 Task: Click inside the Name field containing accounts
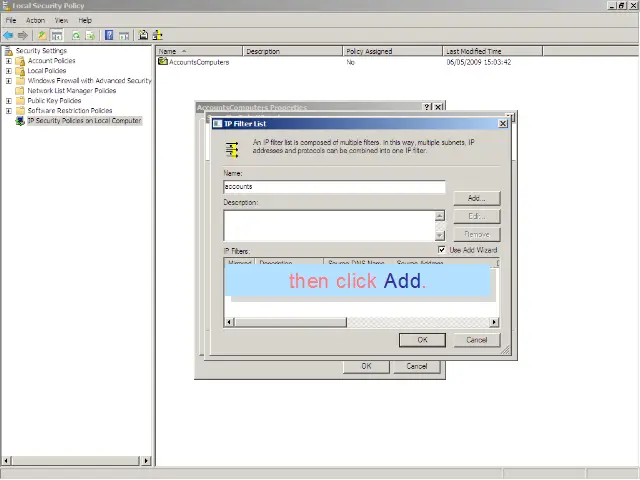(x=334, y=187)
